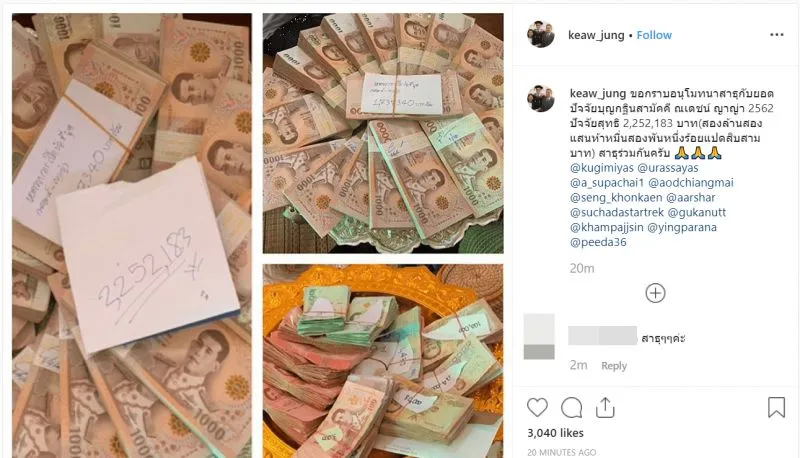Load more comments with the plus circle

[x=655, y=293]
